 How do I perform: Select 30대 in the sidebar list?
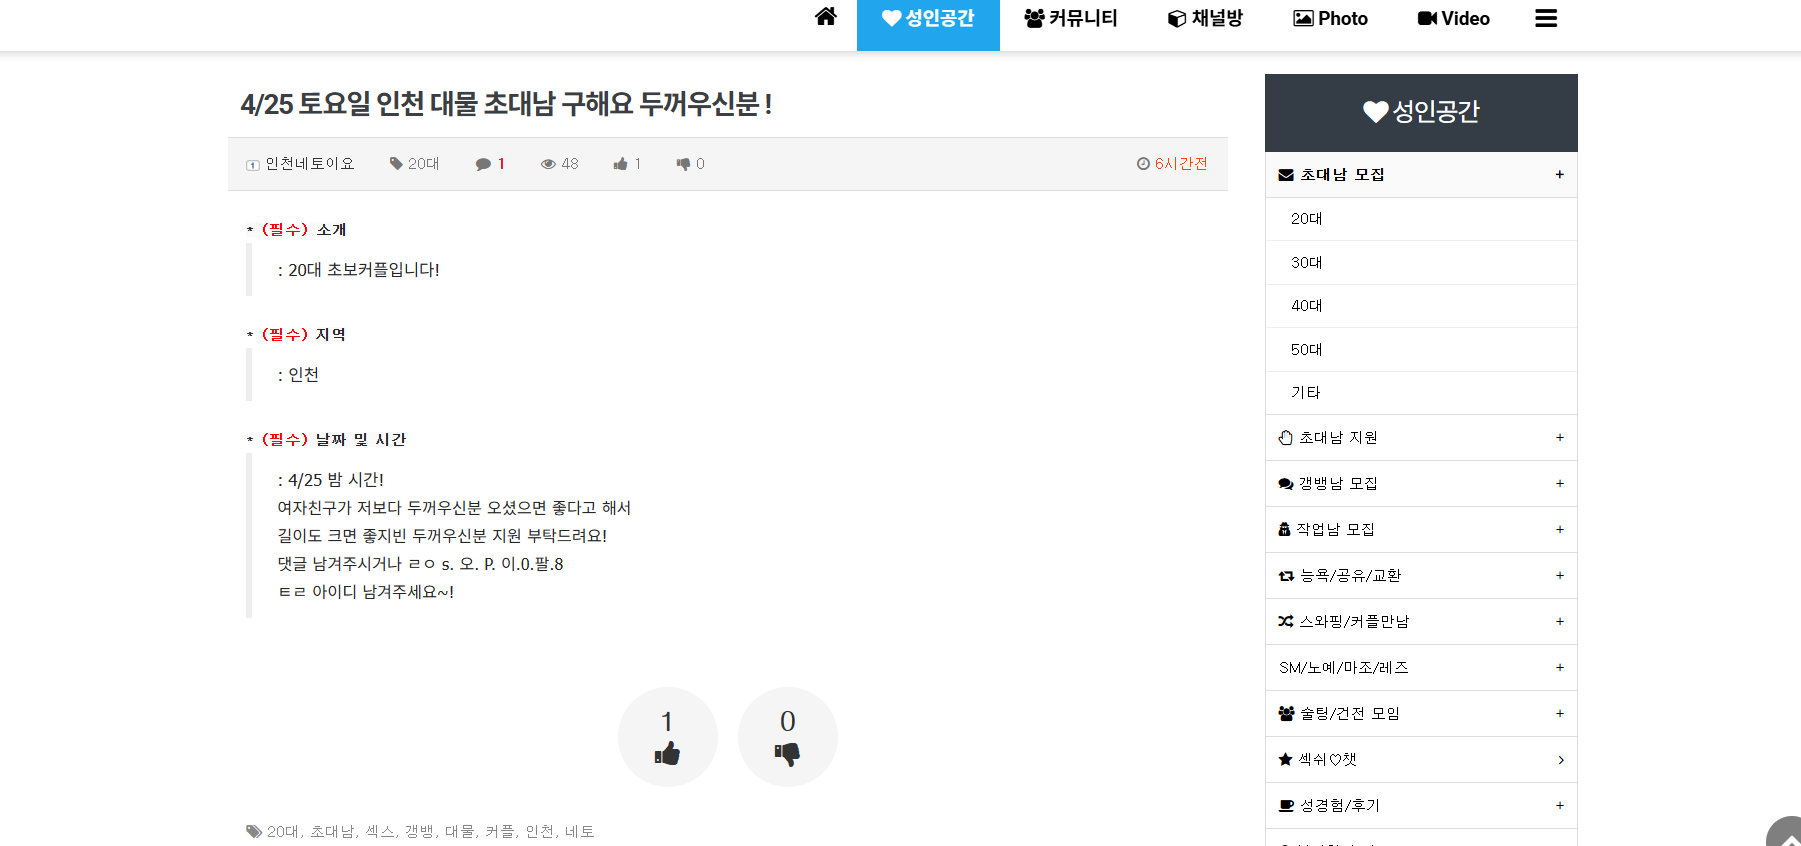point(1306,263)
